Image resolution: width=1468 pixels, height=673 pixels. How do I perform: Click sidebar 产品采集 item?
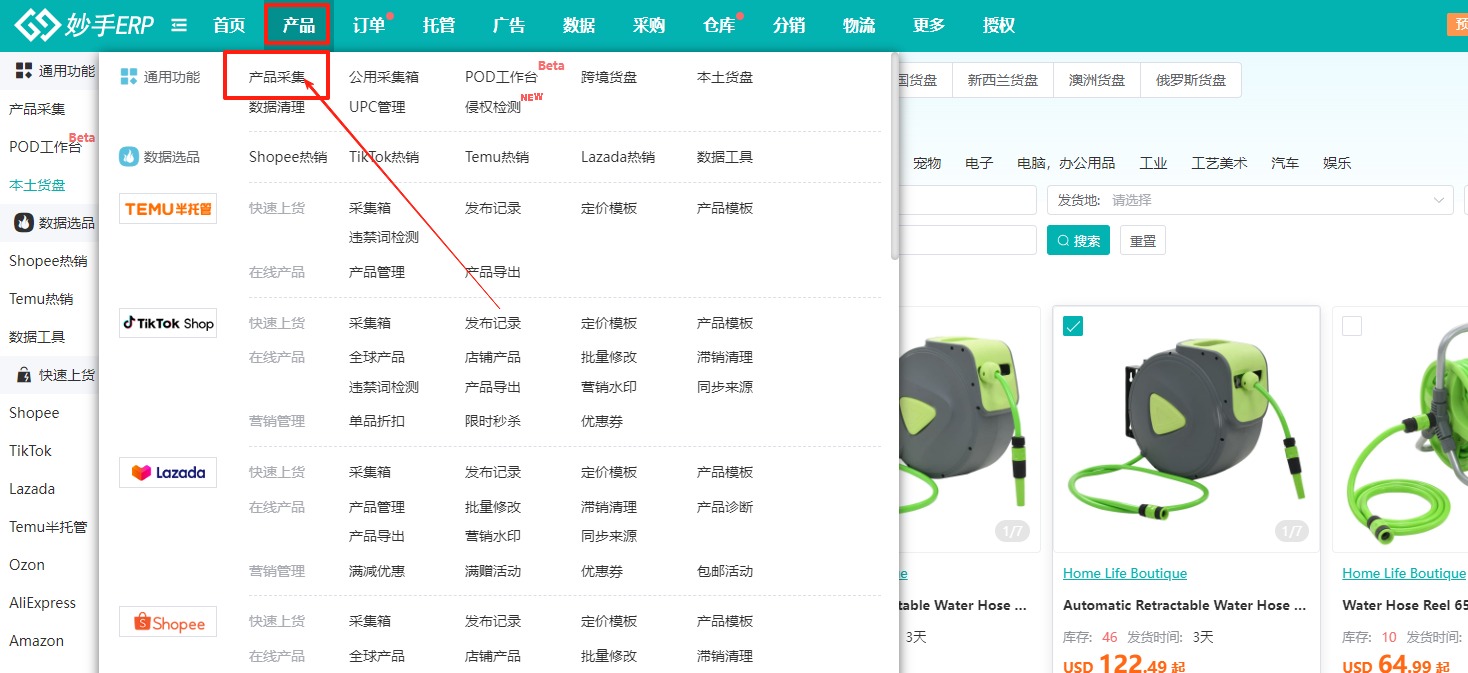click(37, 109)
